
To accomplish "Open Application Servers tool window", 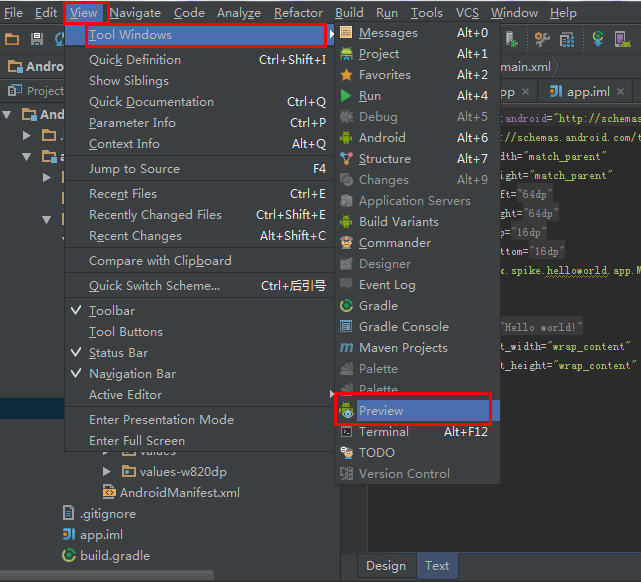I will click(x=417, y=201).
